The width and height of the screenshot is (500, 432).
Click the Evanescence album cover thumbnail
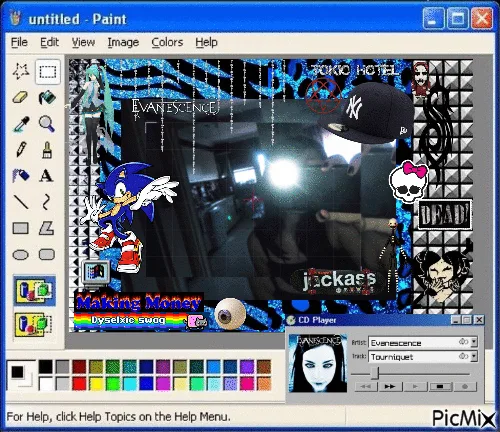tap(318, 363)
